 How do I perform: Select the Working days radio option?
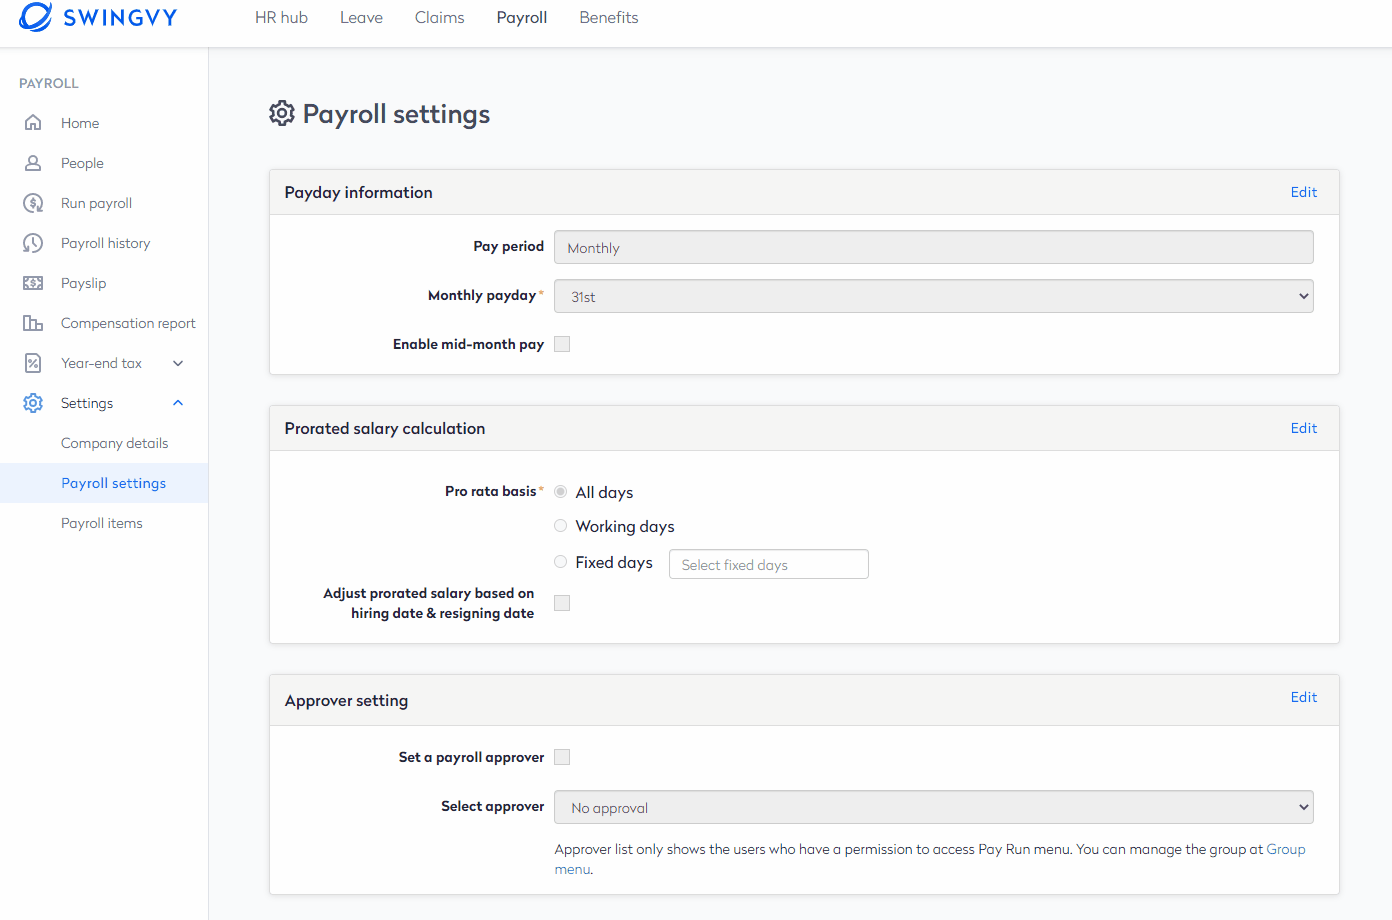[x=560, y=526]
